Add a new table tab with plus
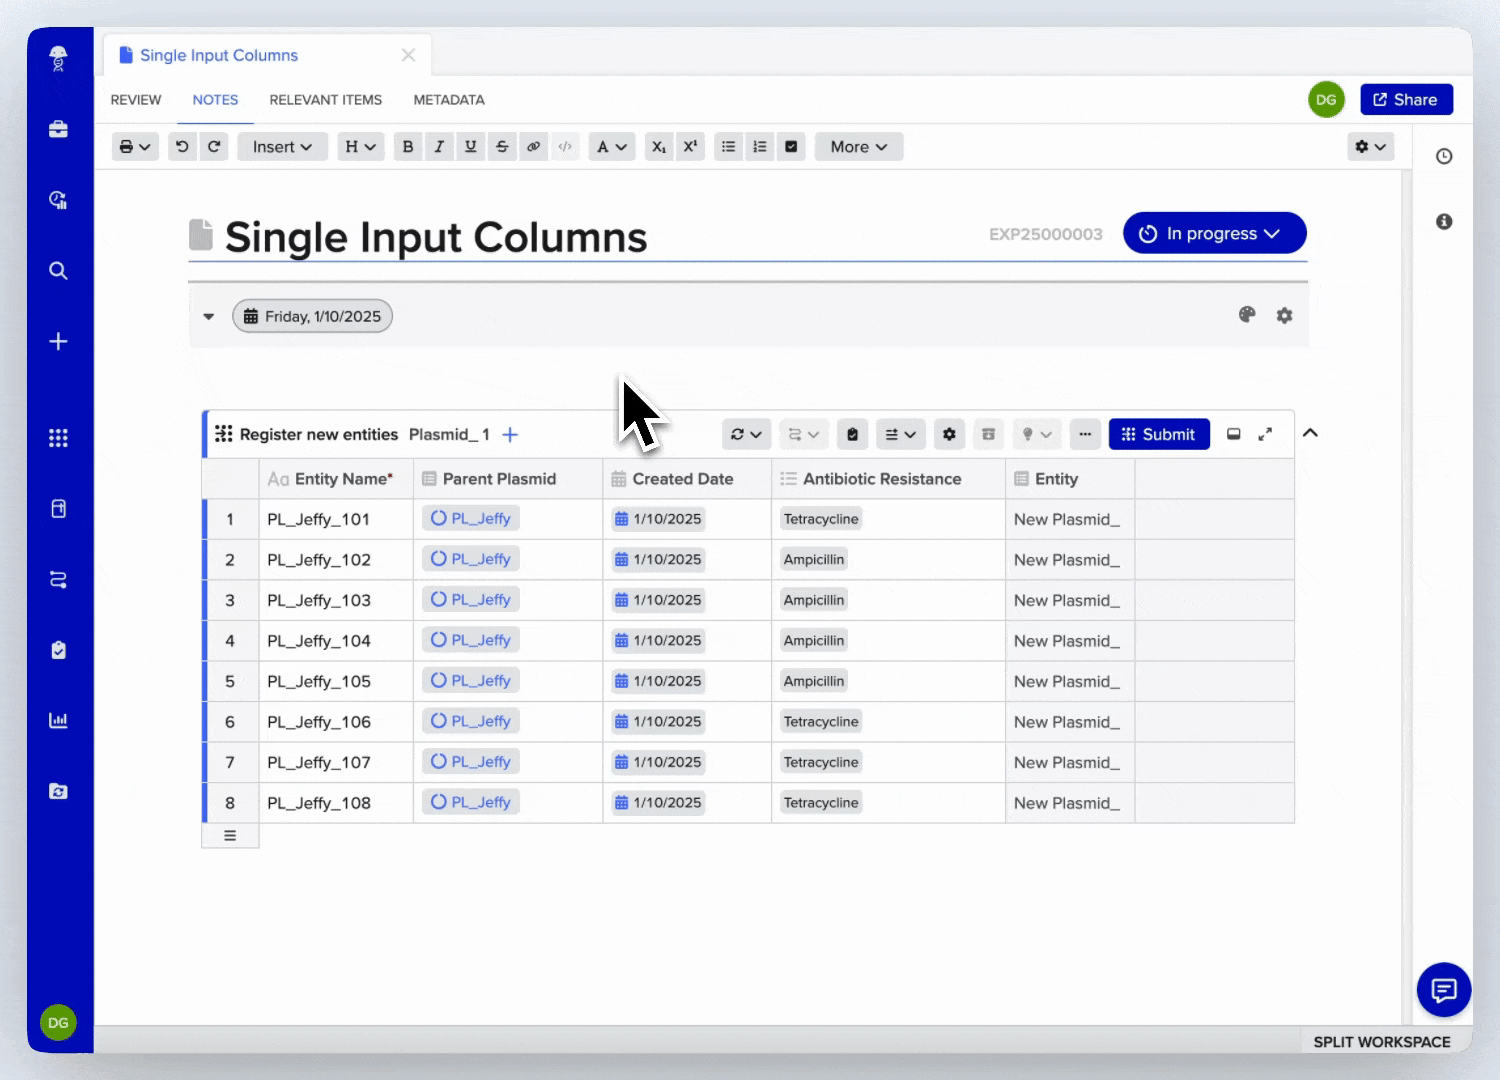Screen dimensions: 1500x1080 click(510, 434)
